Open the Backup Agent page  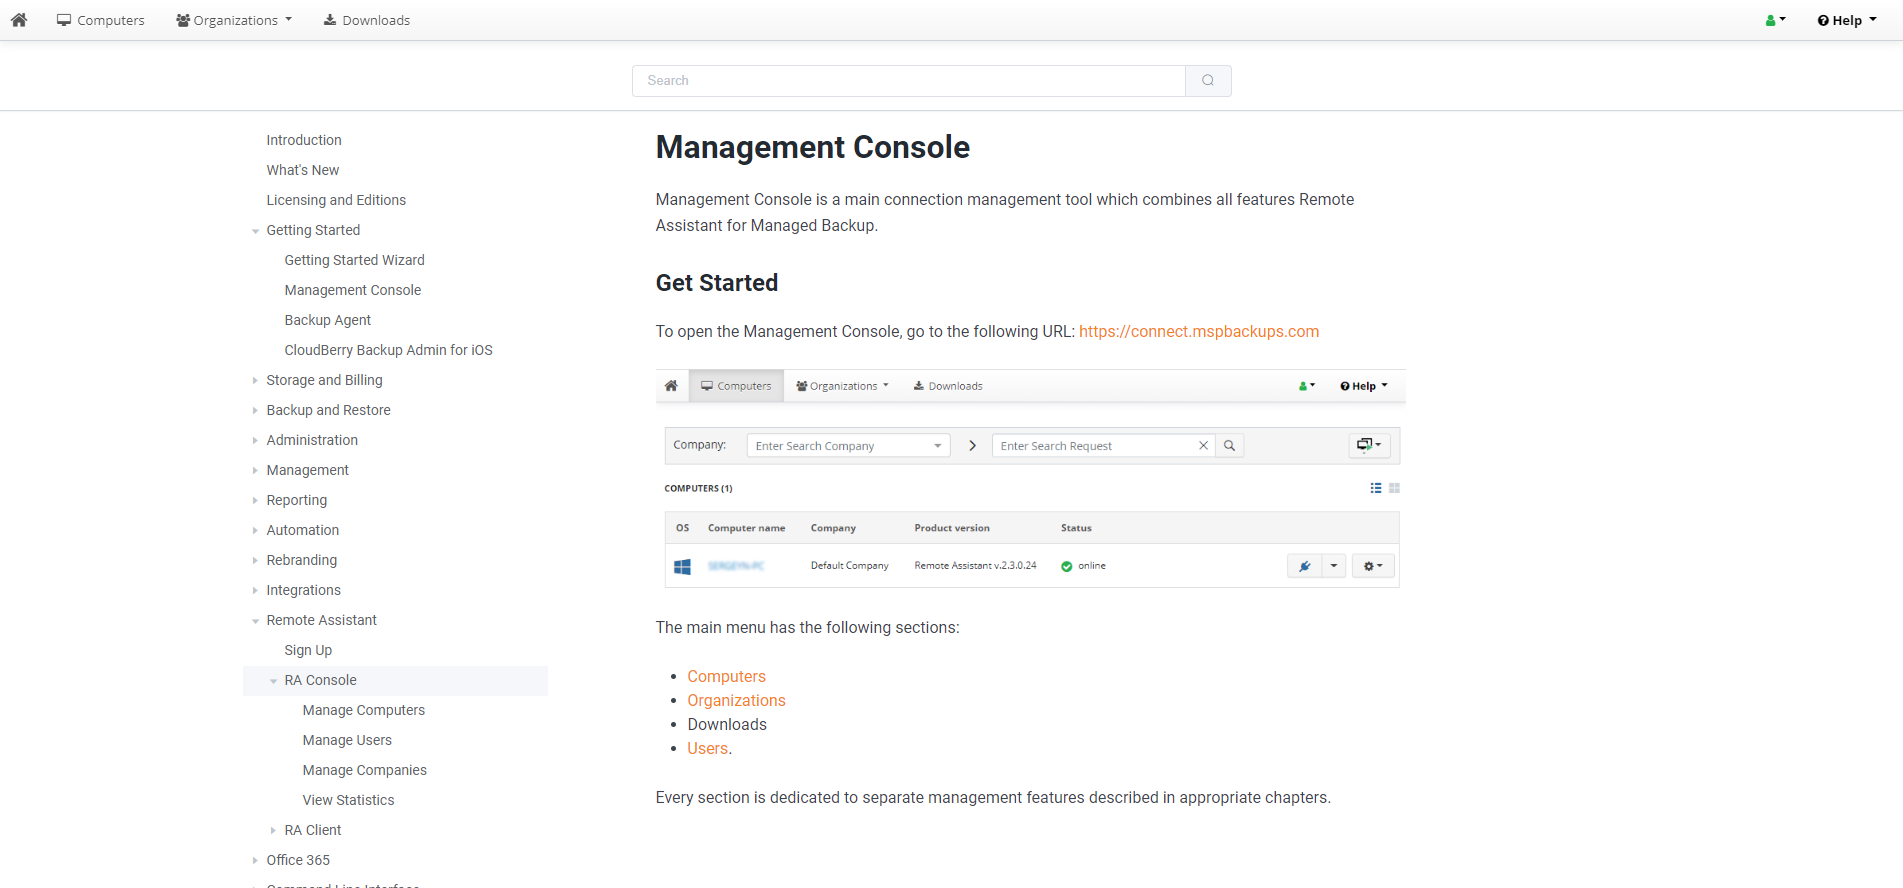pos(327,320)
